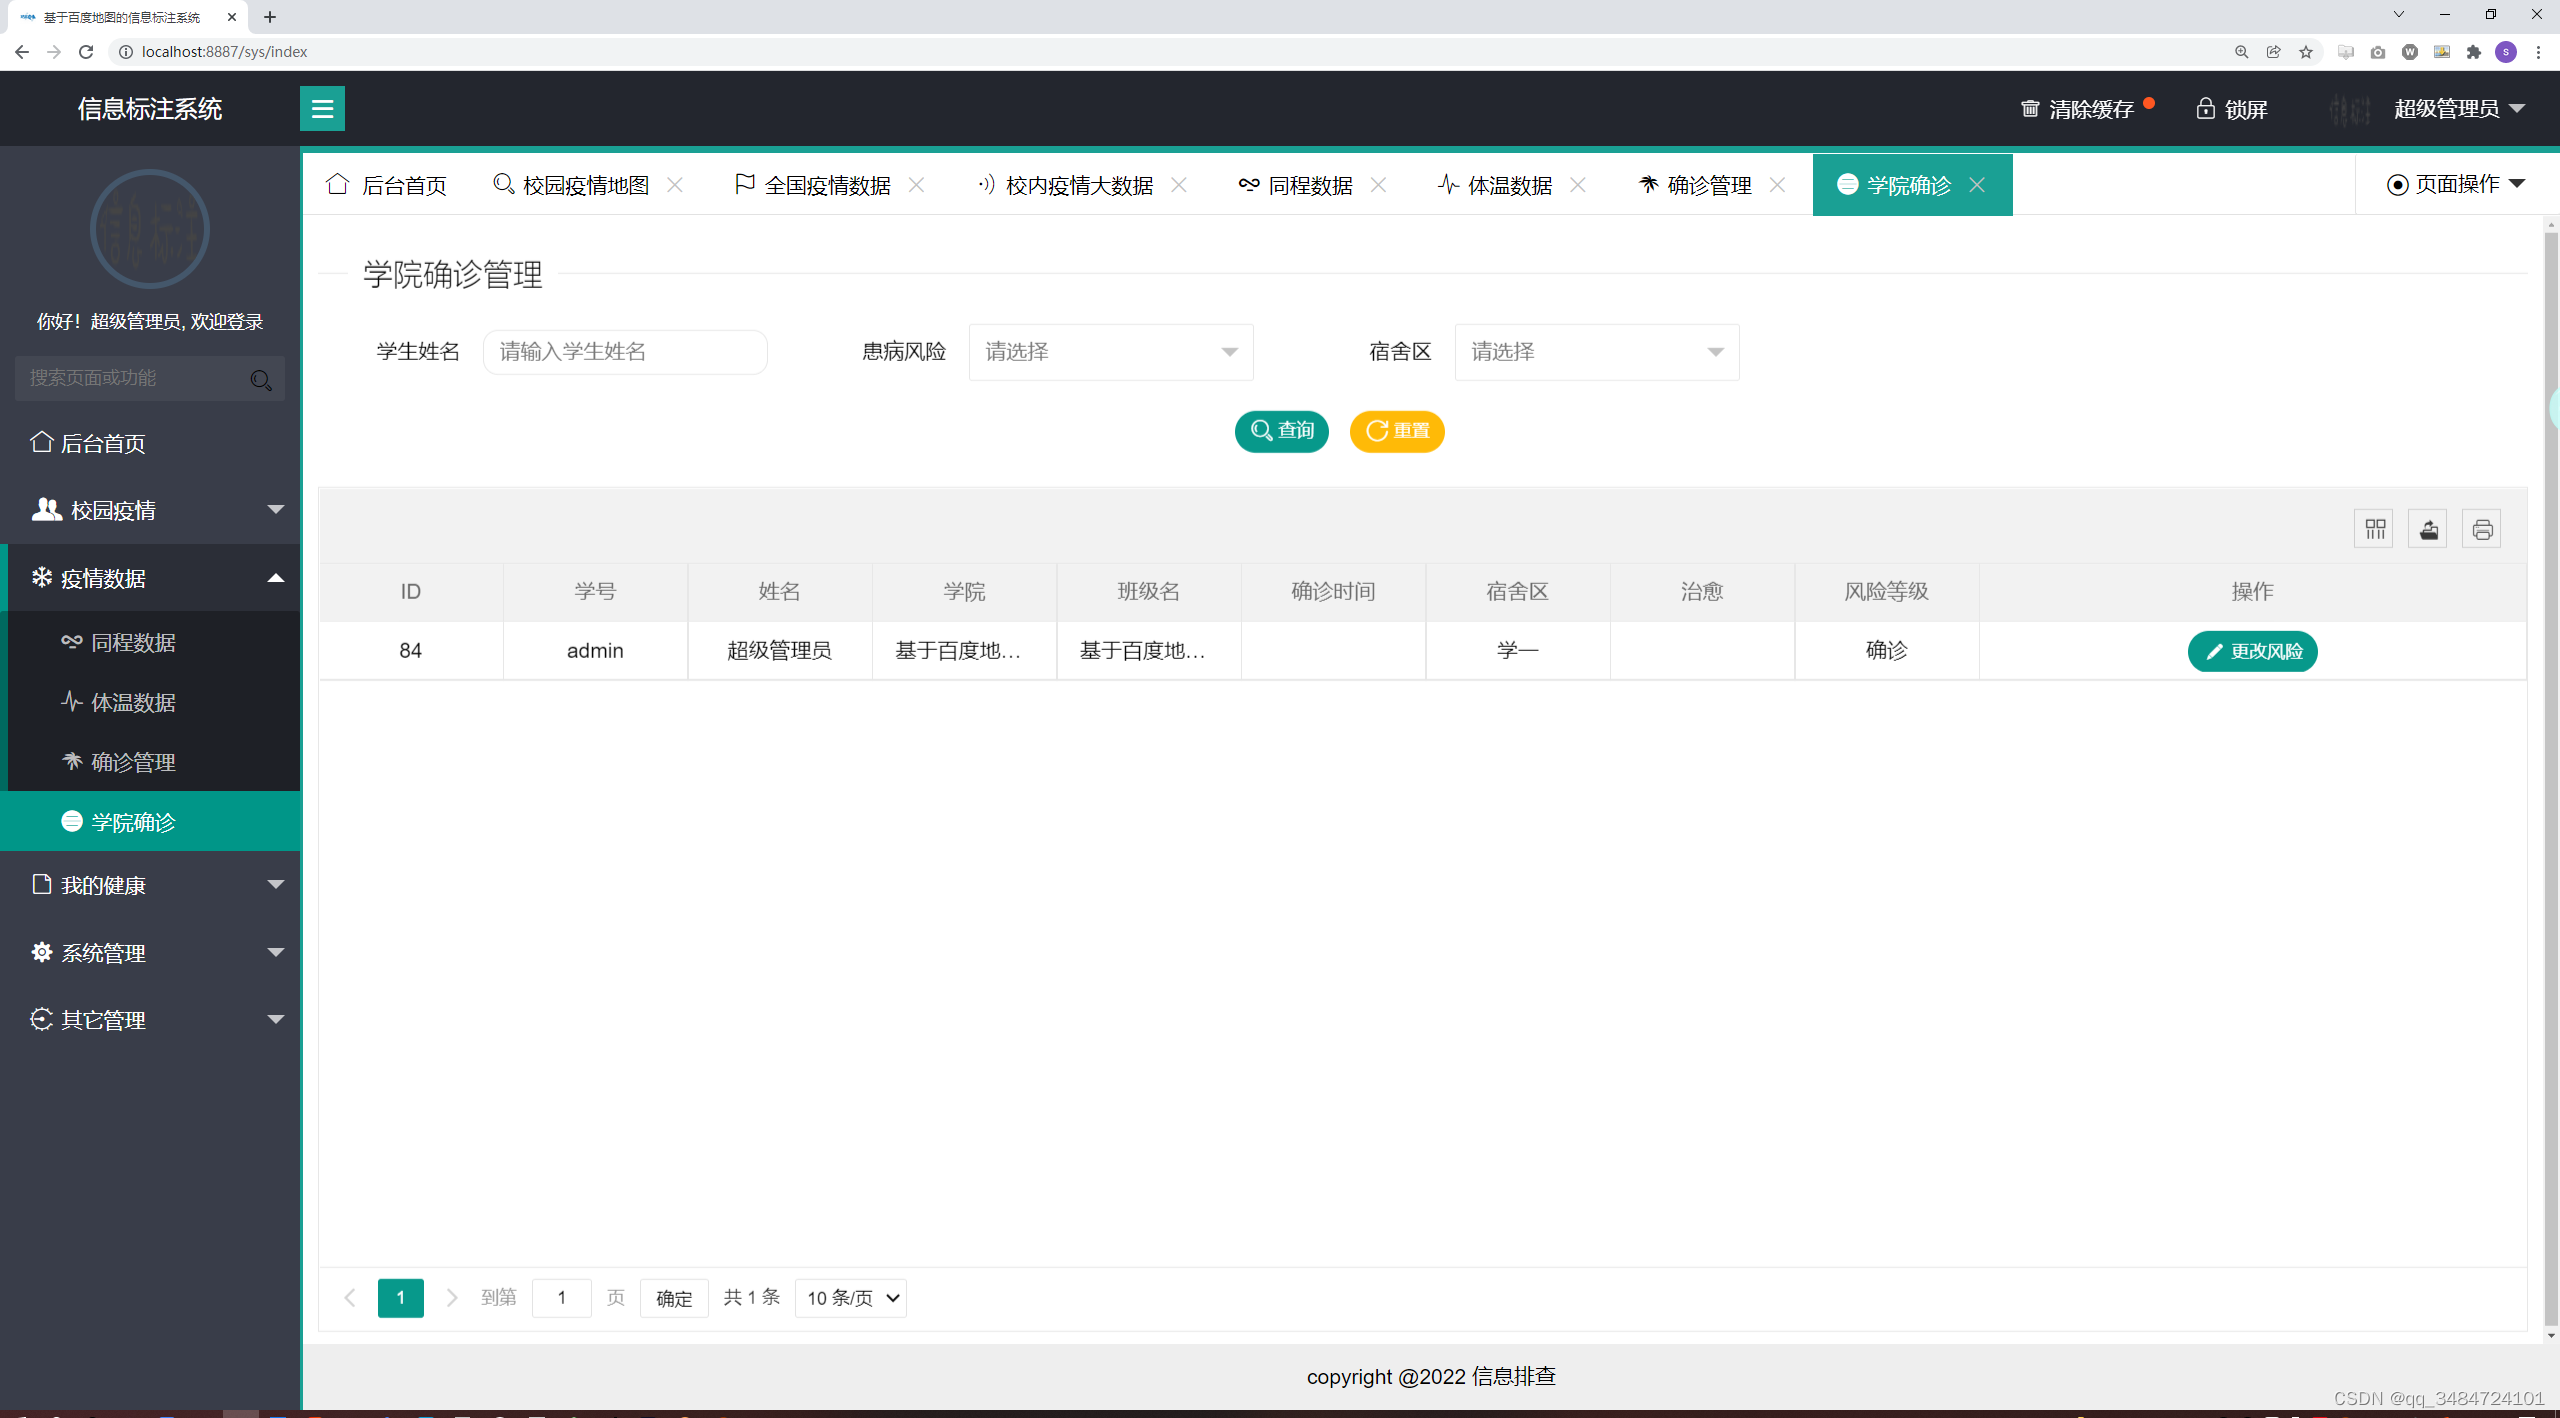Click the lock screen 锁屏 icon

(x=2205, y=108)
